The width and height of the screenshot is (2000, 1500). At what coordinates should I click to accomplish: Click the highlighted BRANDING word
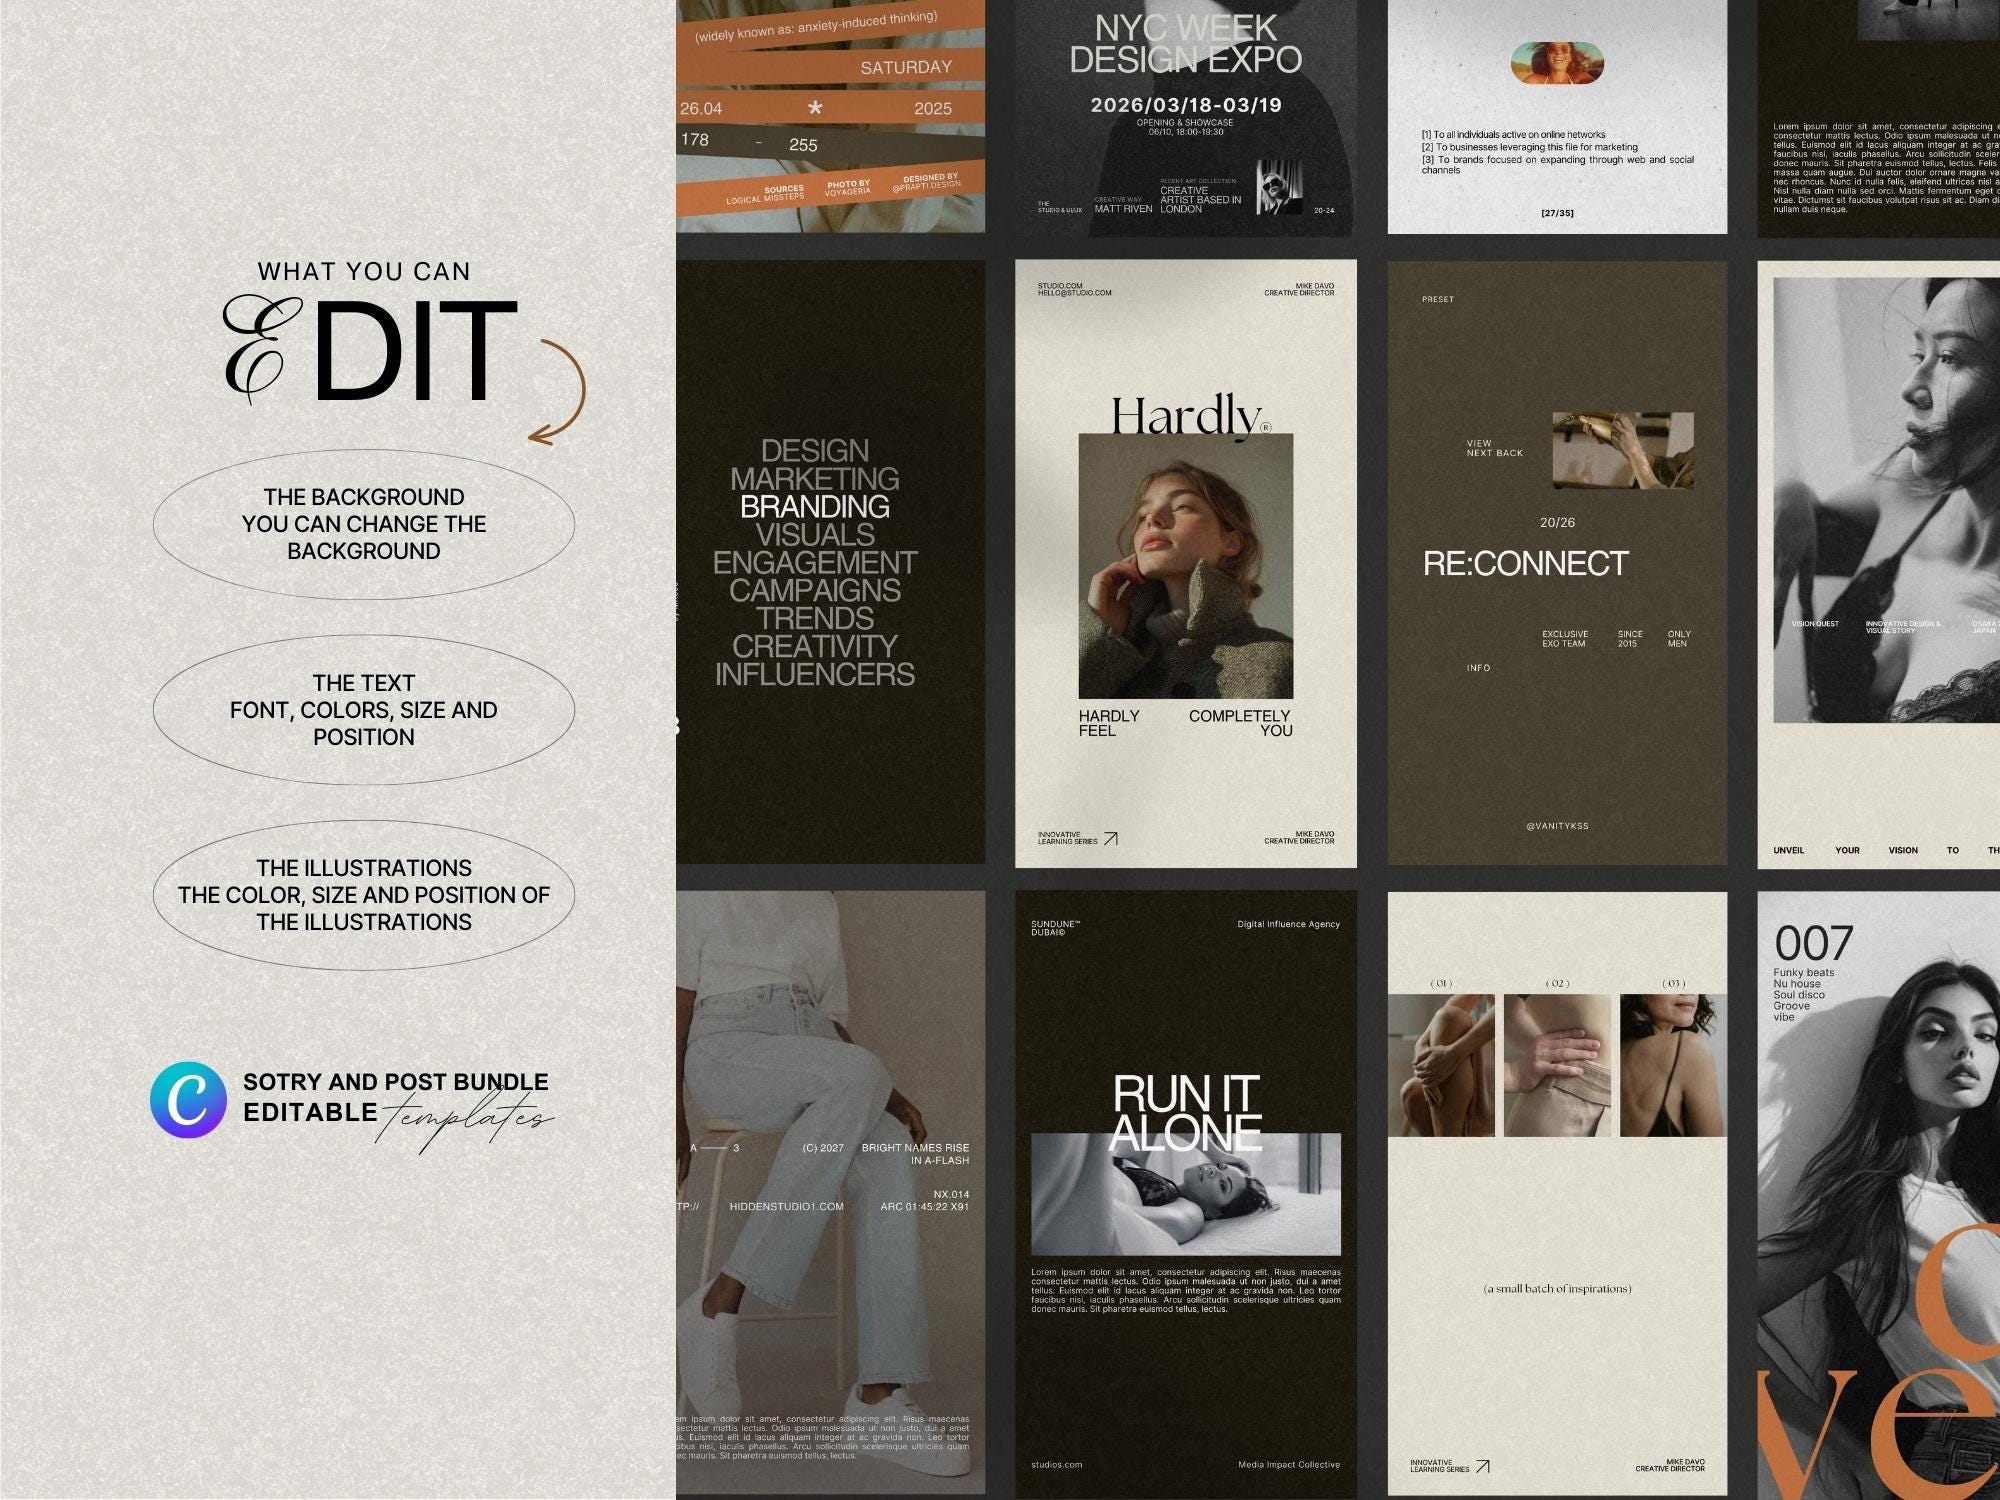815,507
